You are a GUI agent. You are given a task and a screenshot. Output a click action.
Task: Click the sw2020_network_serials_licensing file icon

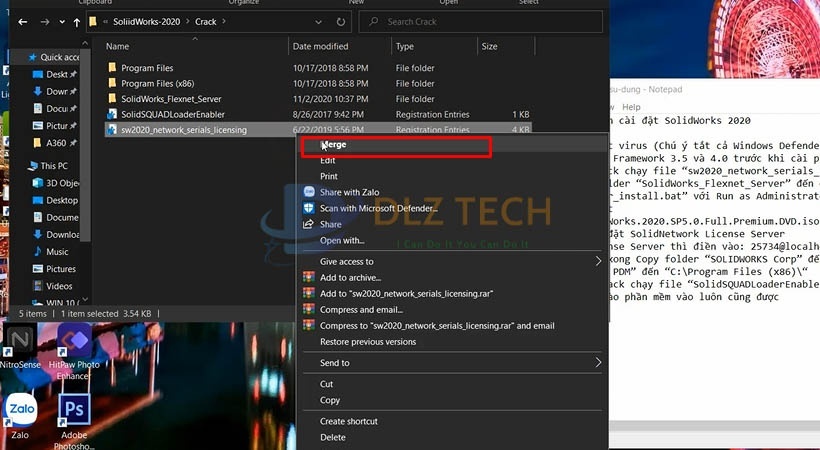click(x=112, y=130)
